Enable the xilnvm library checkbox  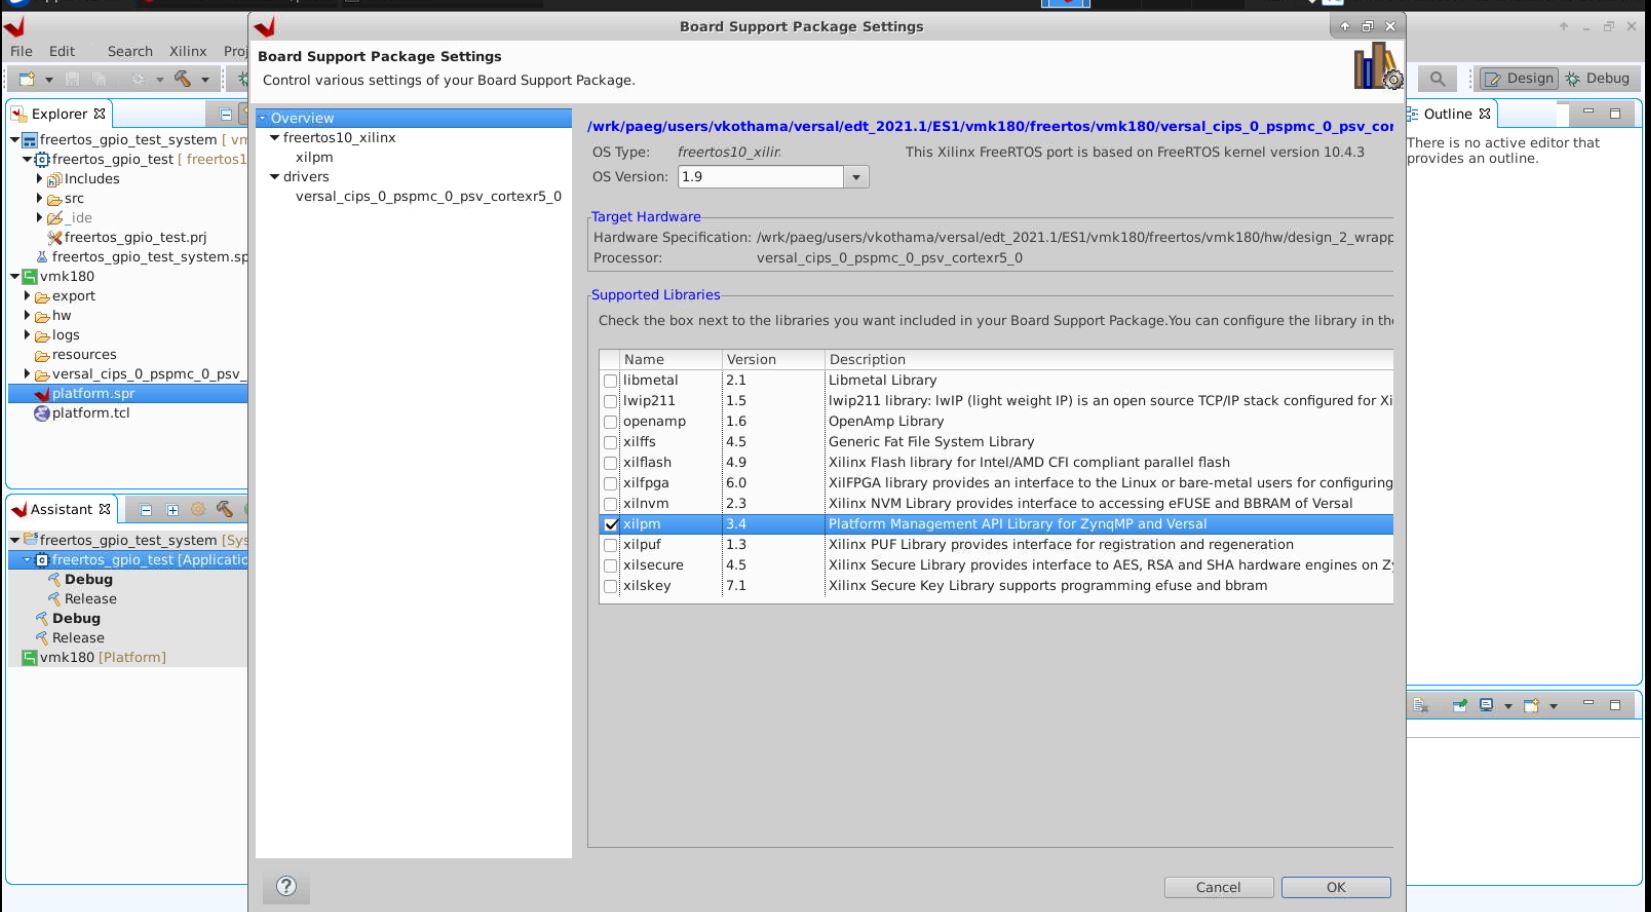610,504
